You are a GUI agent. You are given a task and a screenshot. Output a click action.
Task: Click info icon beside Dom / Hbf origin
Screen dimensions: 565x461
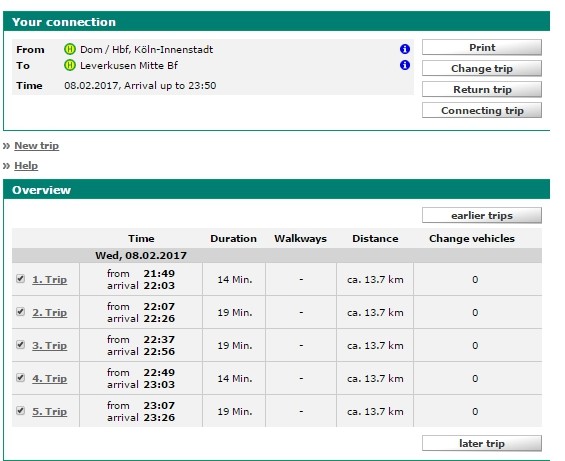coord(405,49)
